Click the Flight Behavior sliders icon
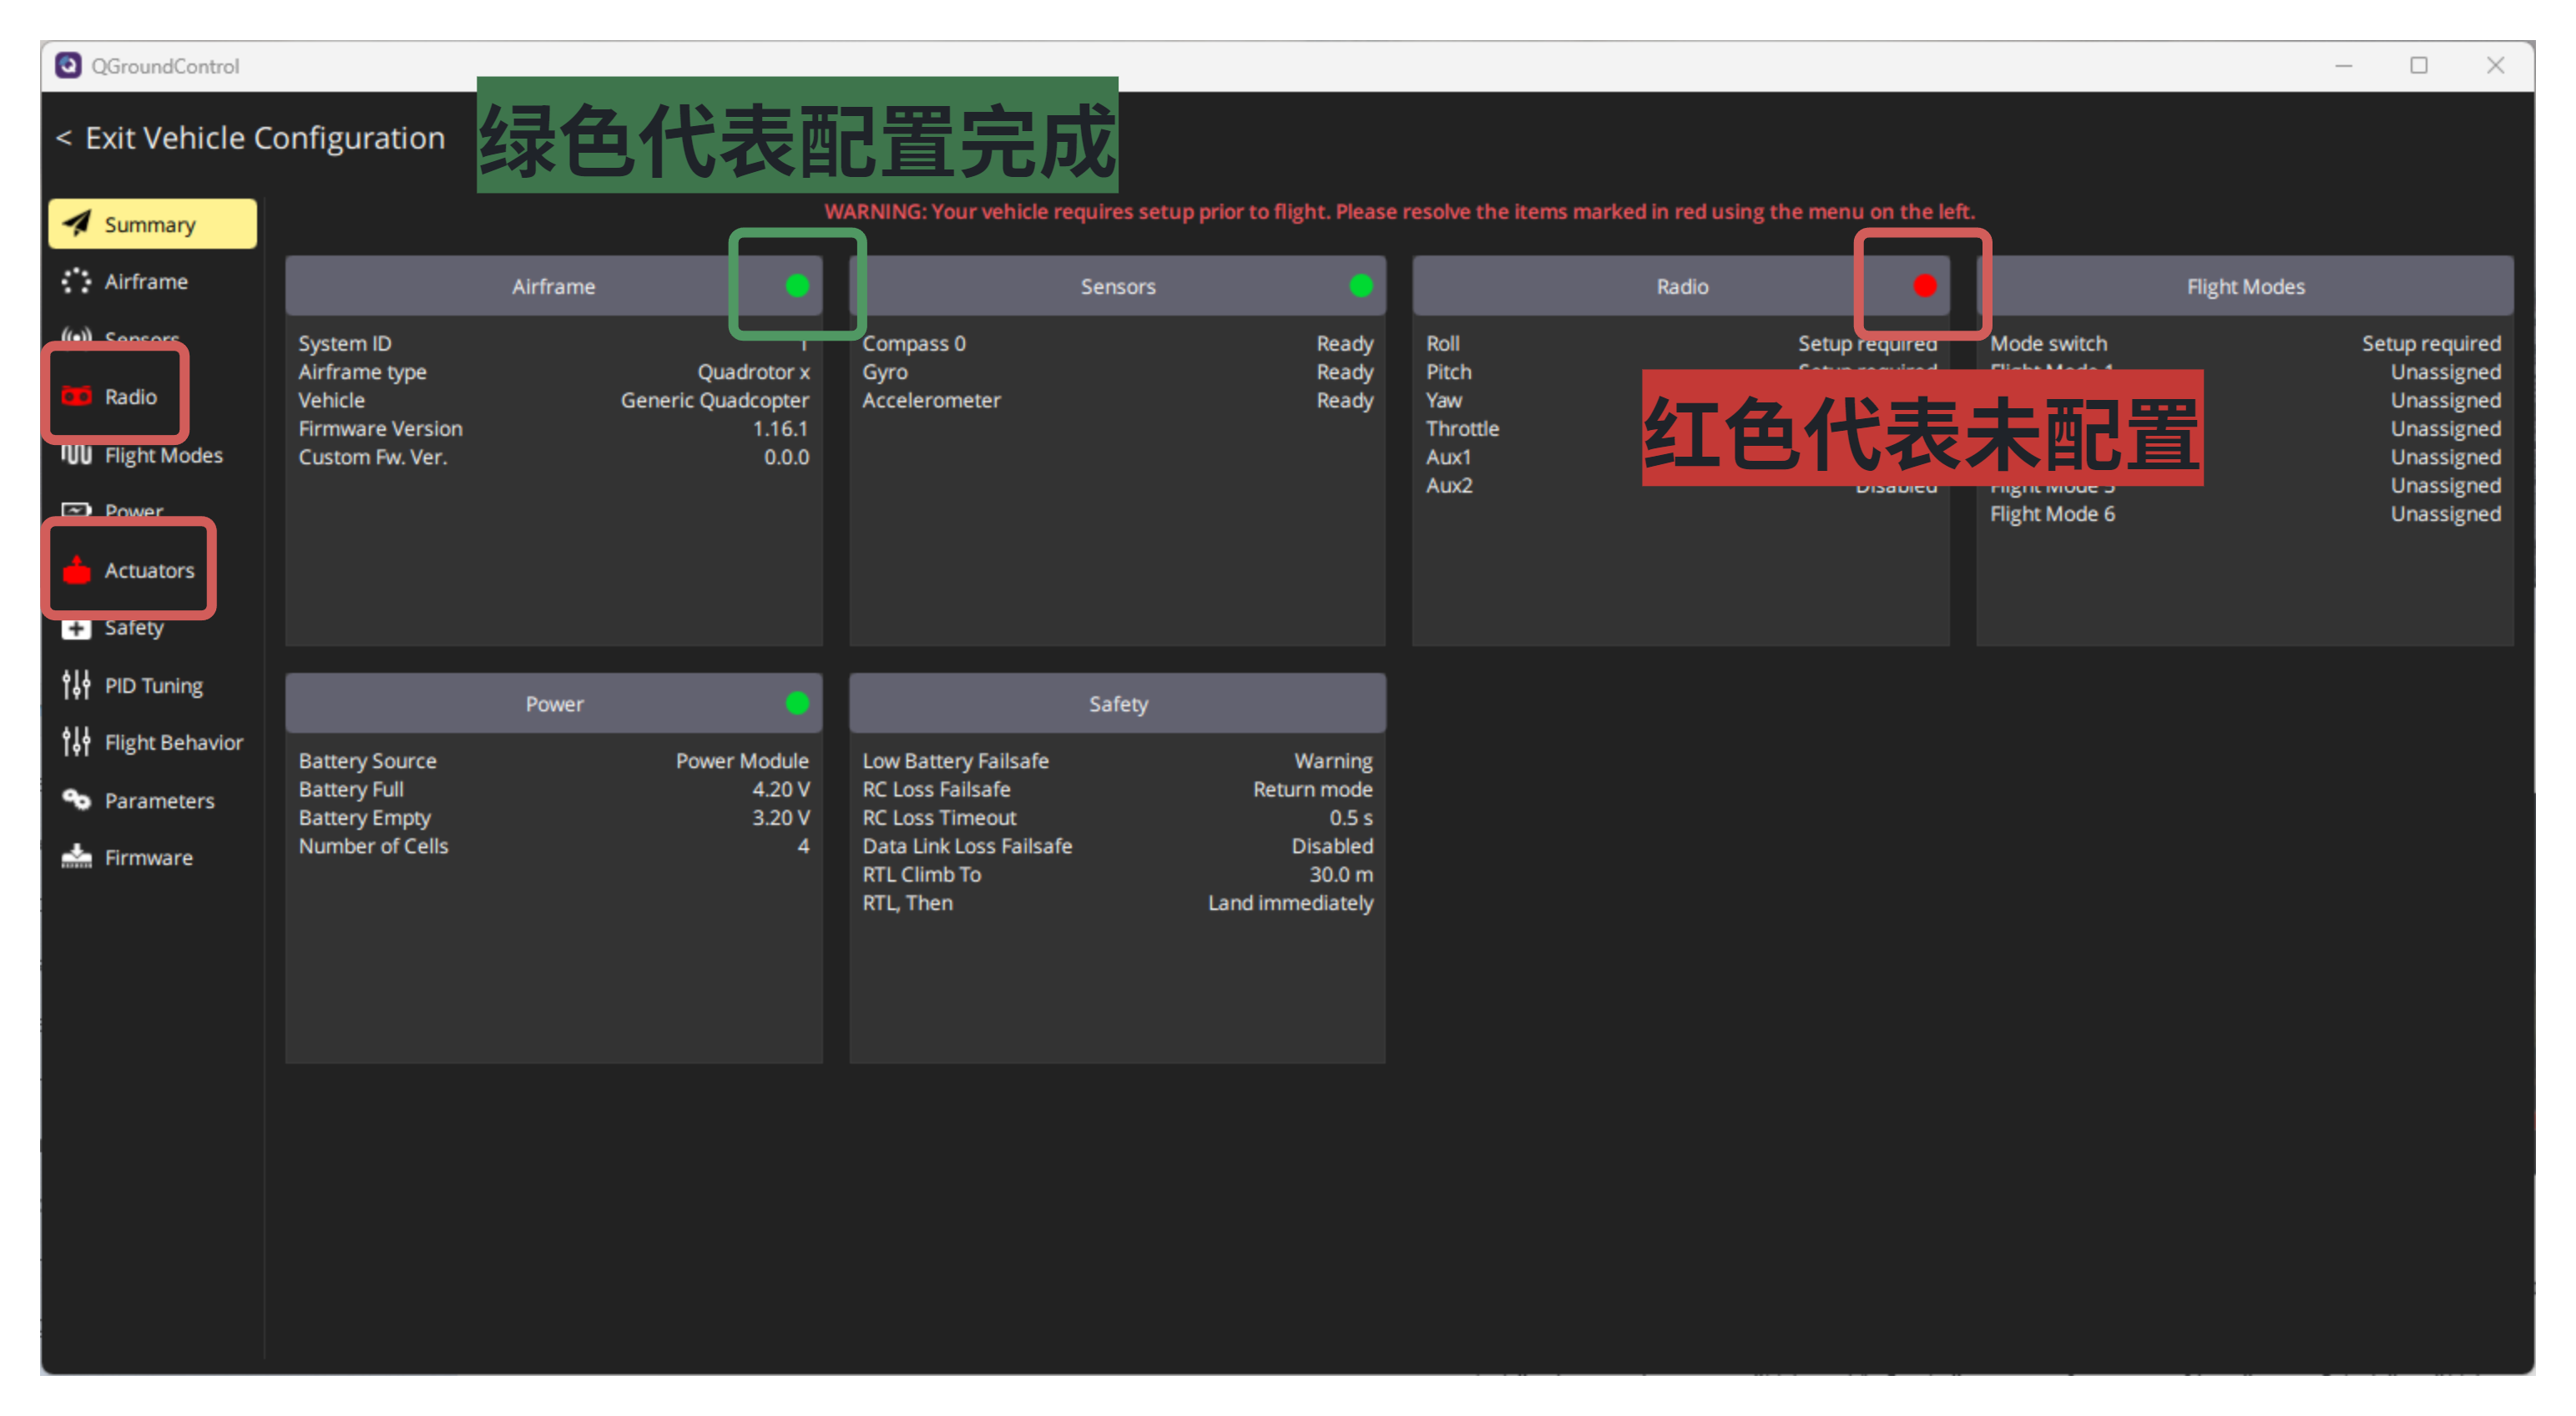The width and height of the screenshot is (2576, 1416). [77, 742]
